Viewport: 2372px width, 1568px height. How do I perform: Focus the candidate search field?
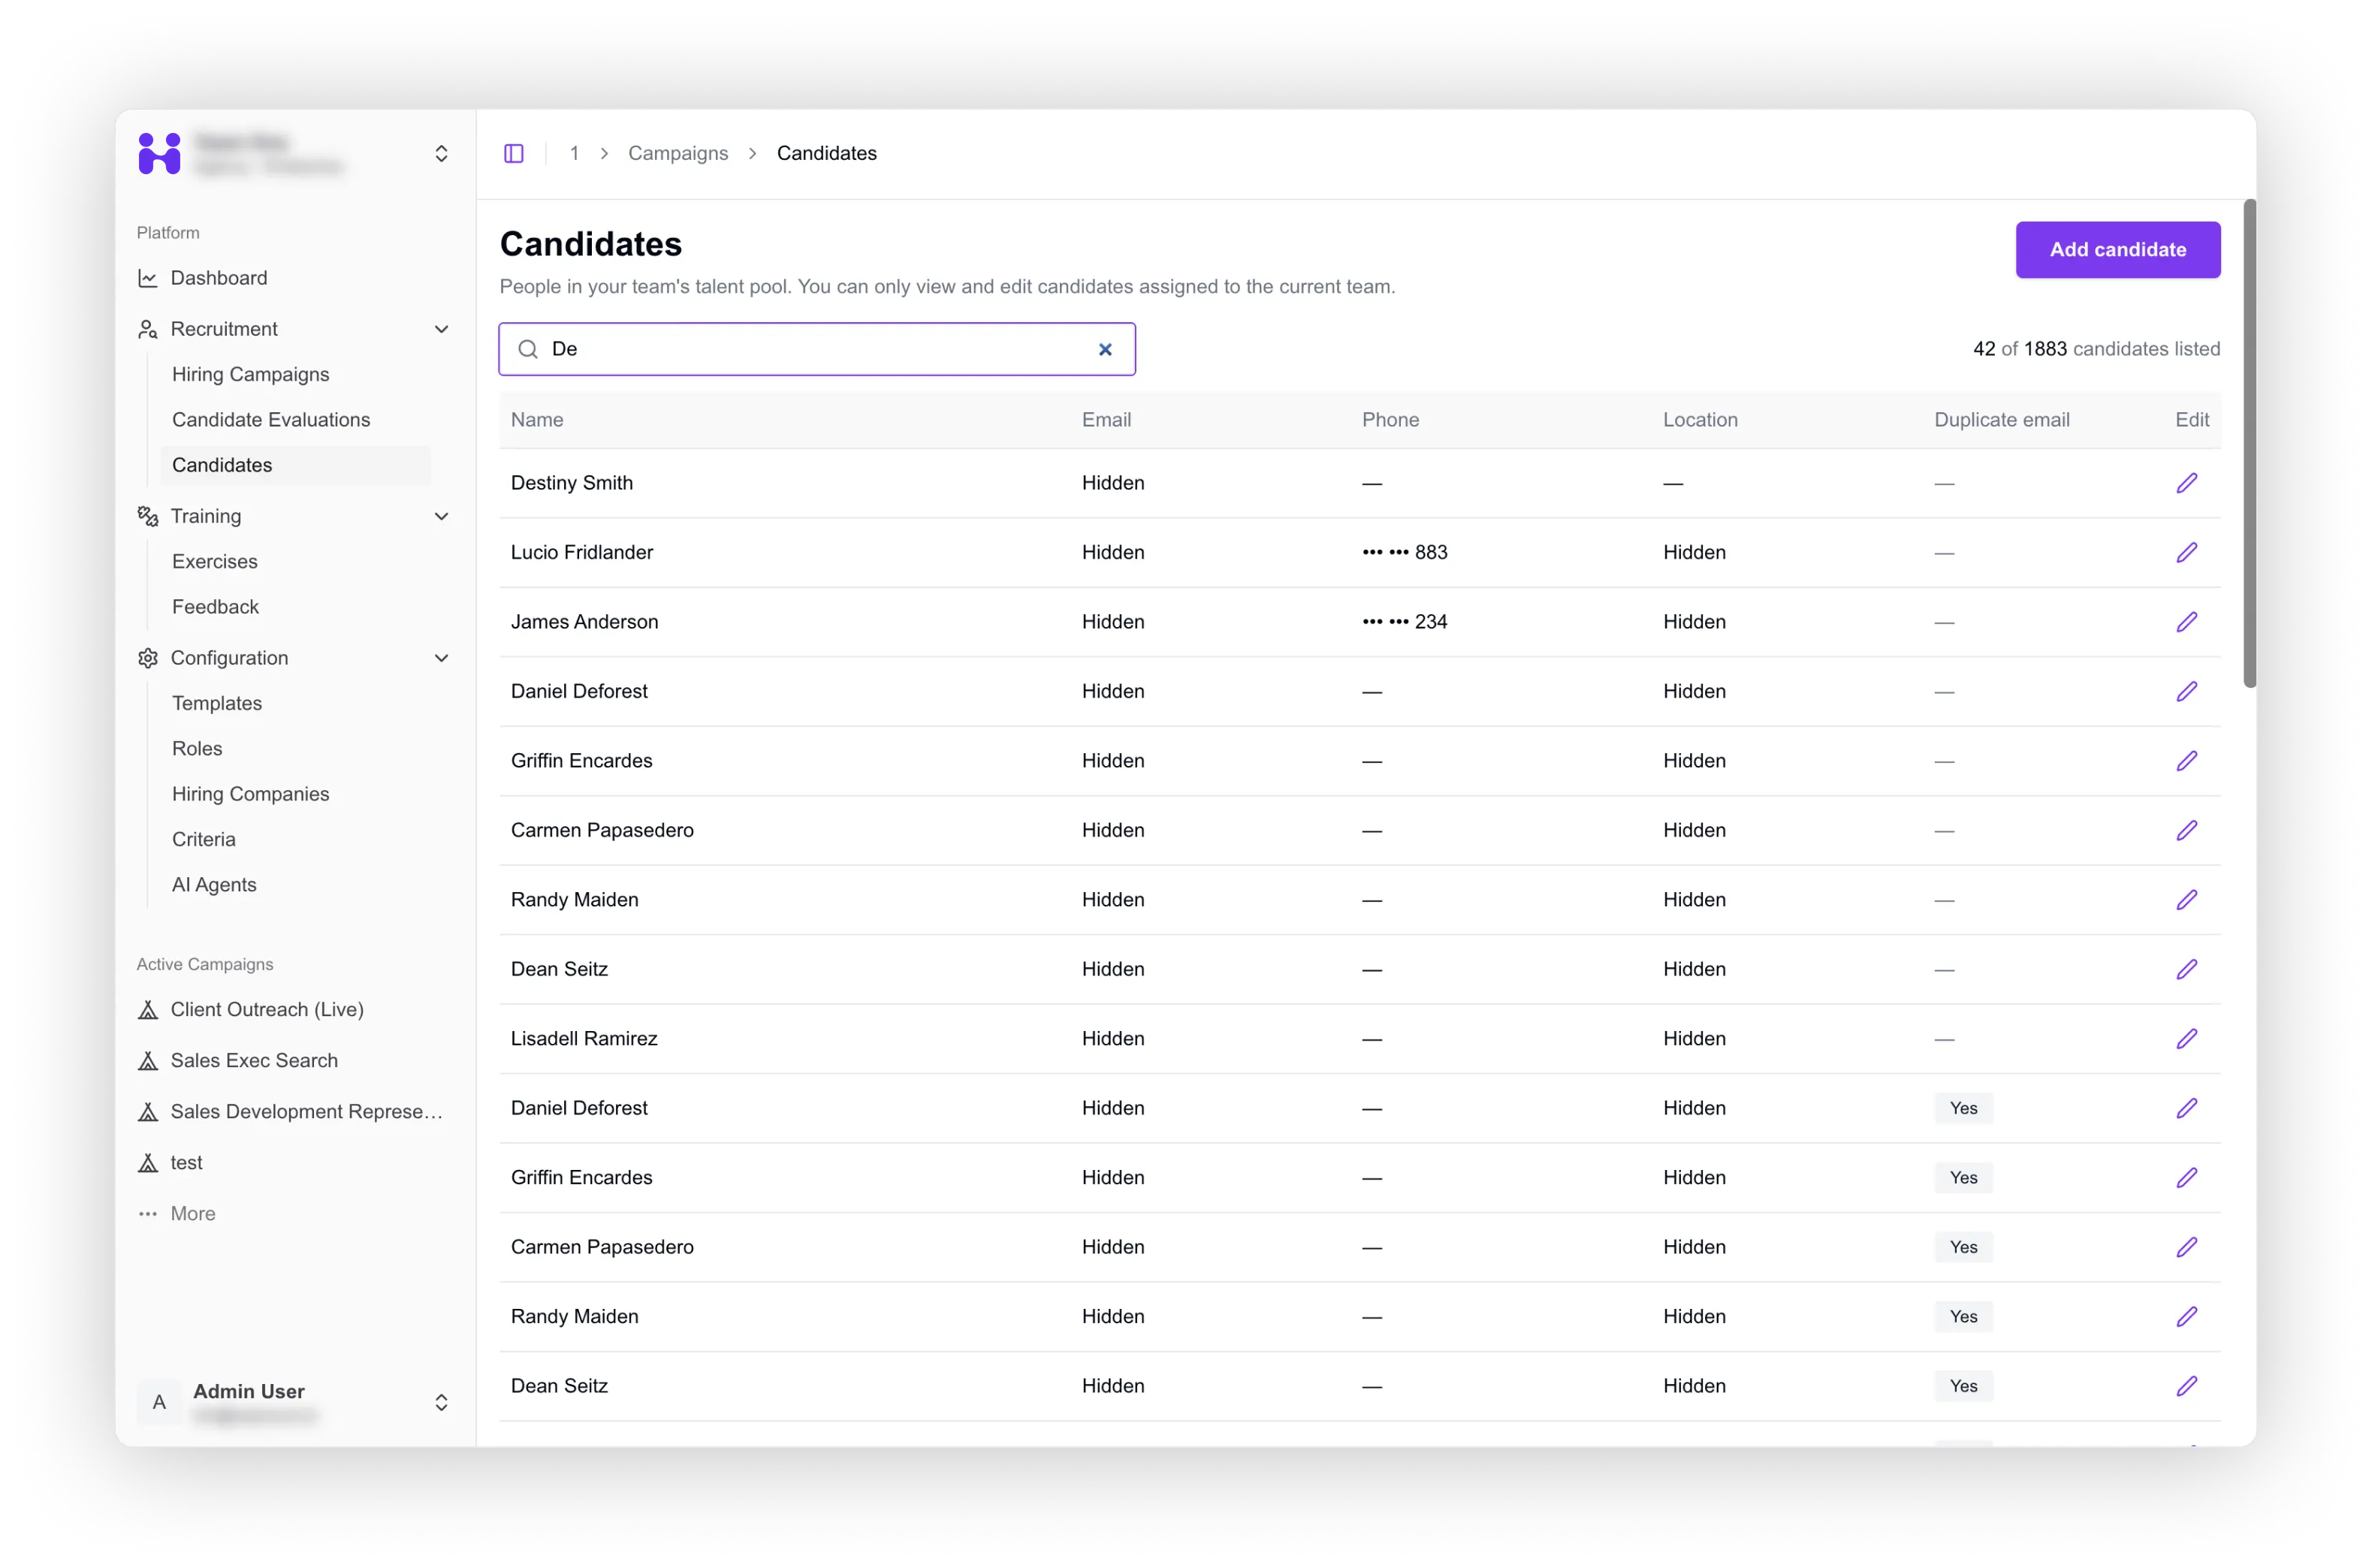coord(817,349)
